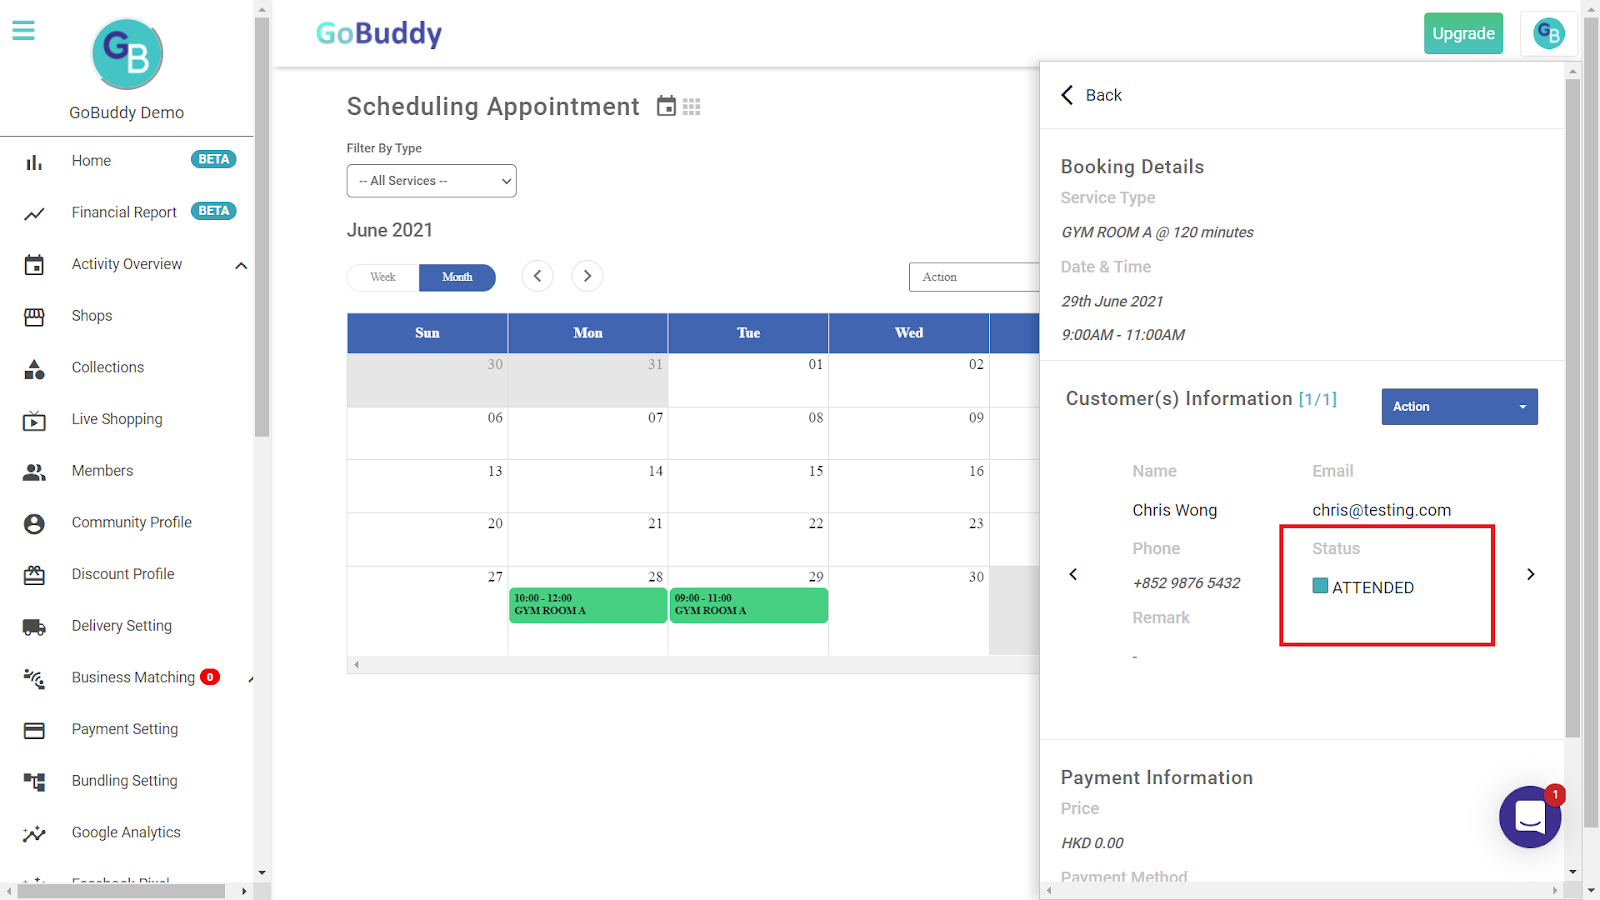Image resolution: width=1600 pixels, height=900 pixels.
Task: Open Filter By Type All Services dropdown
Action: [431, 181]
